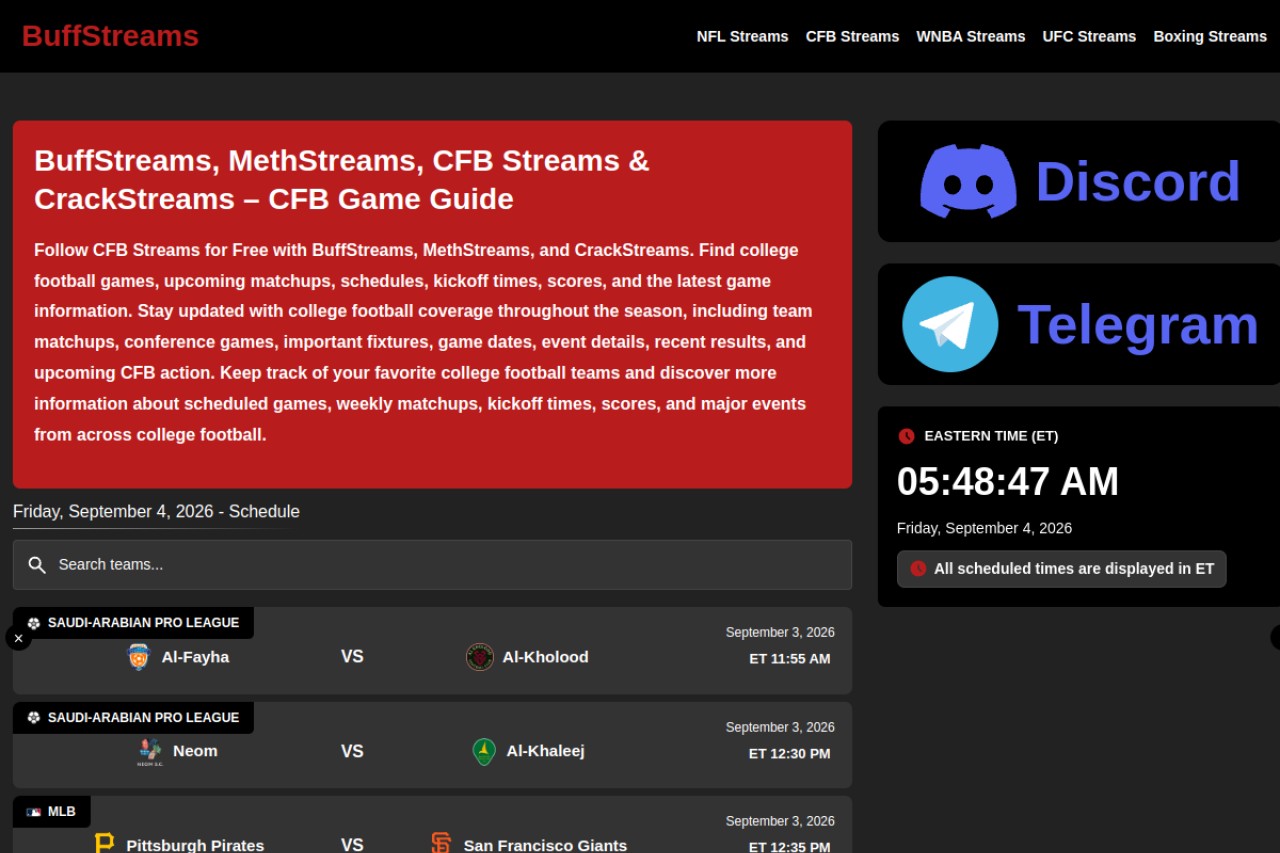1280x853 pixels.
Task: Close the floating ad with X button
Action: [18, 638]
